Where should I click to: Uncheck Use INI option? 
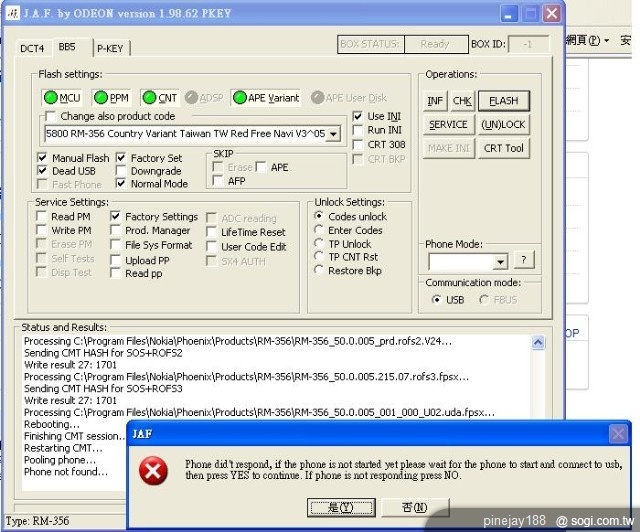point(358,116)
